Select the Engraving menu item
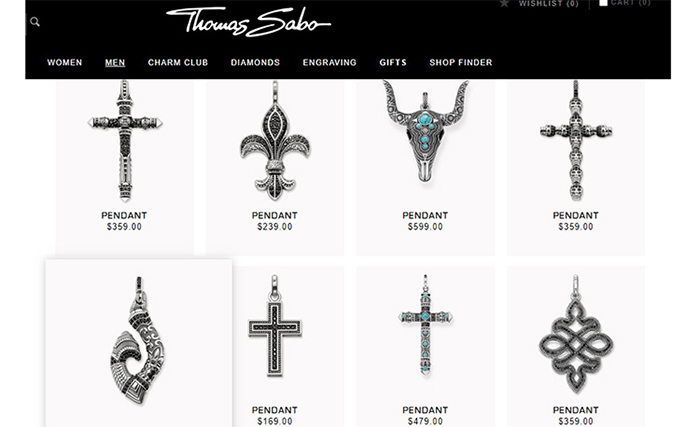The image size is (700, 427). click(x=329, y=63)
